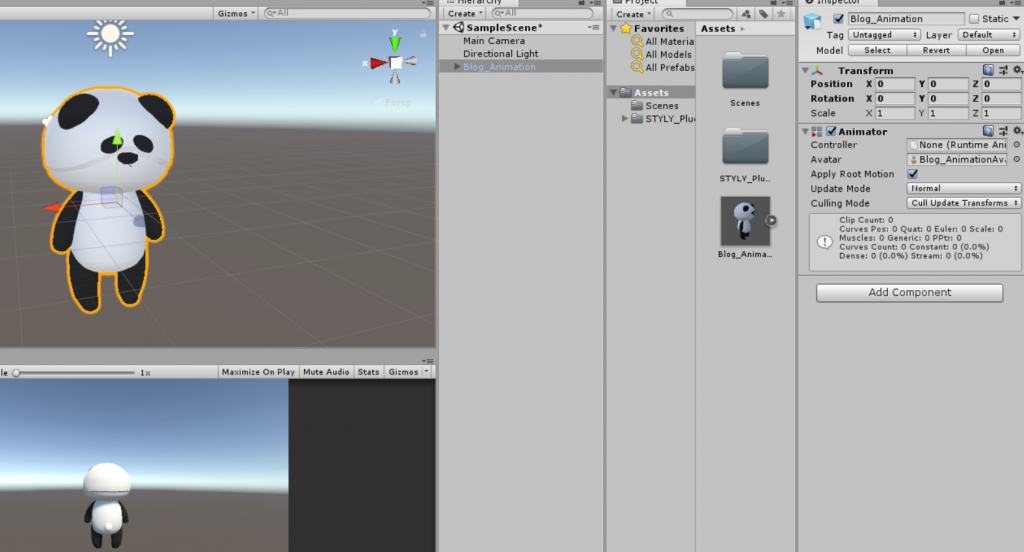Image resolution: width=1024 pixels, height=552 pixels.
Task: Select Directional Light in Hierarchy
Action: (500, 54)
